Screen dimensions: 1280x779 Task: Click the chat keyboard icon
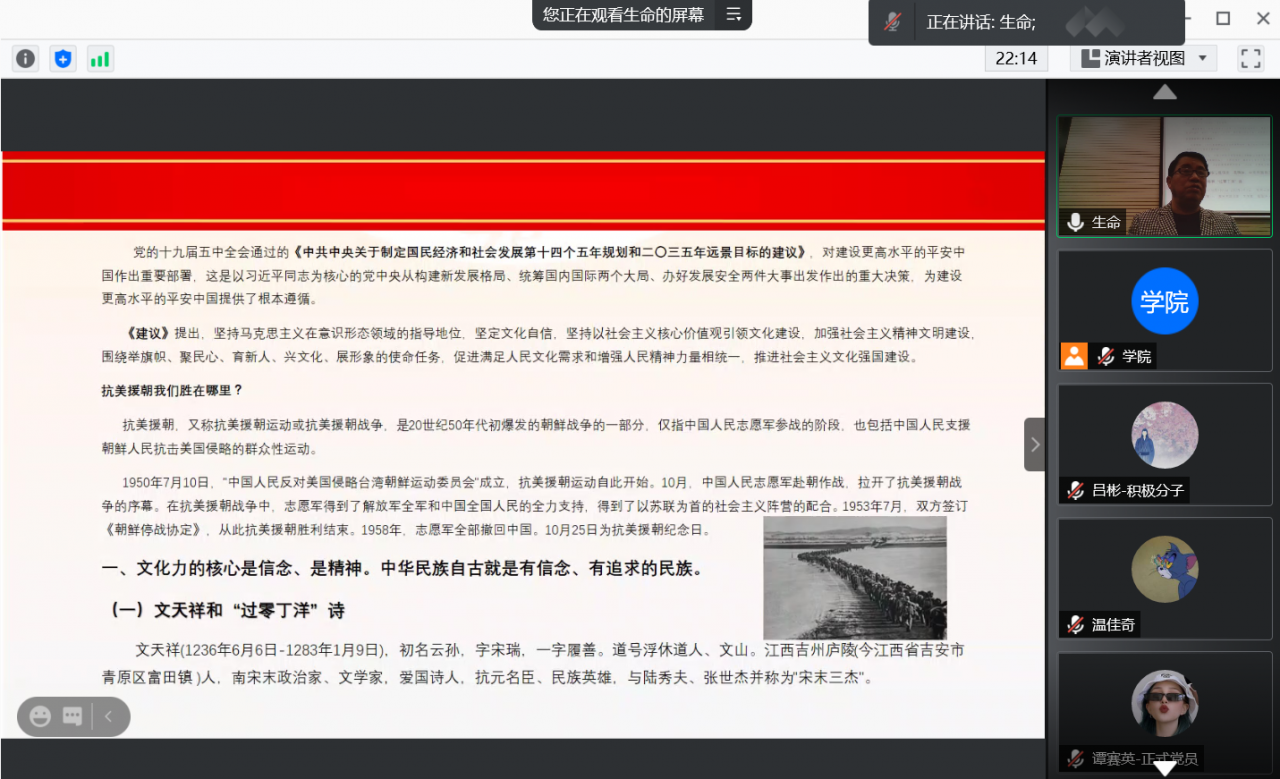71,716
